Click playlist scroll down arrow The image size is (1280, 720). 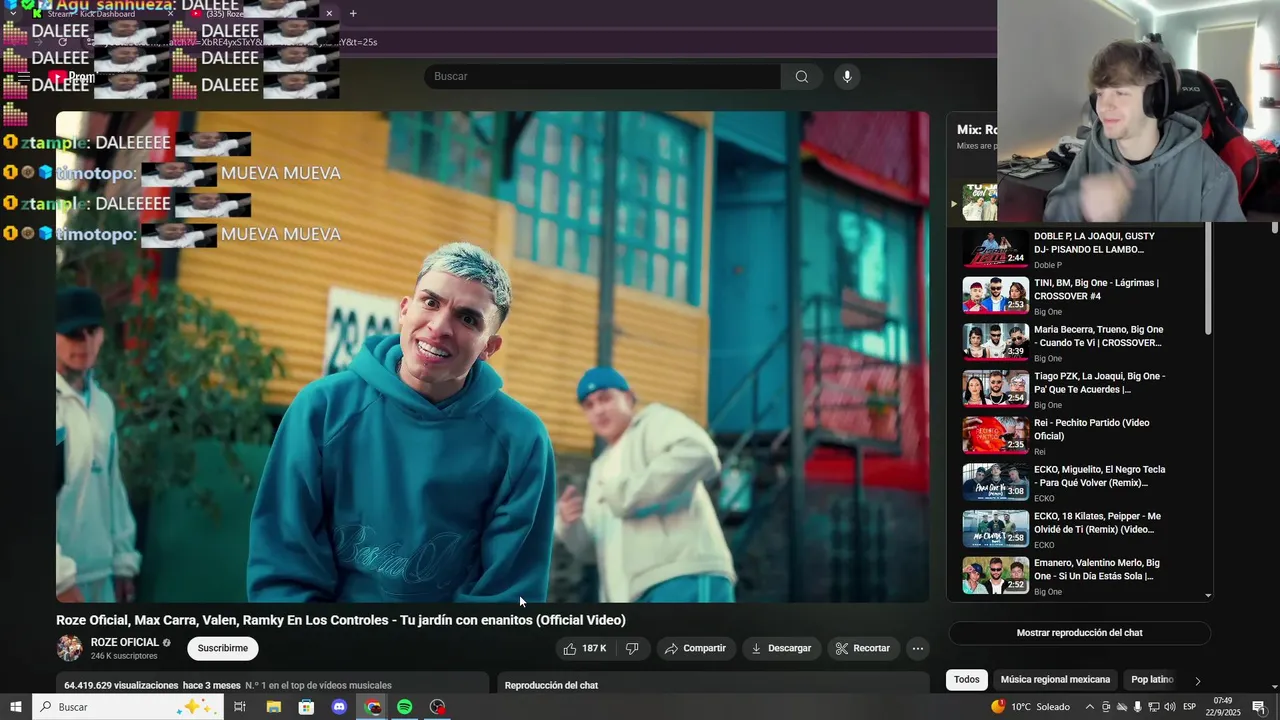(x=1208, y=596)
